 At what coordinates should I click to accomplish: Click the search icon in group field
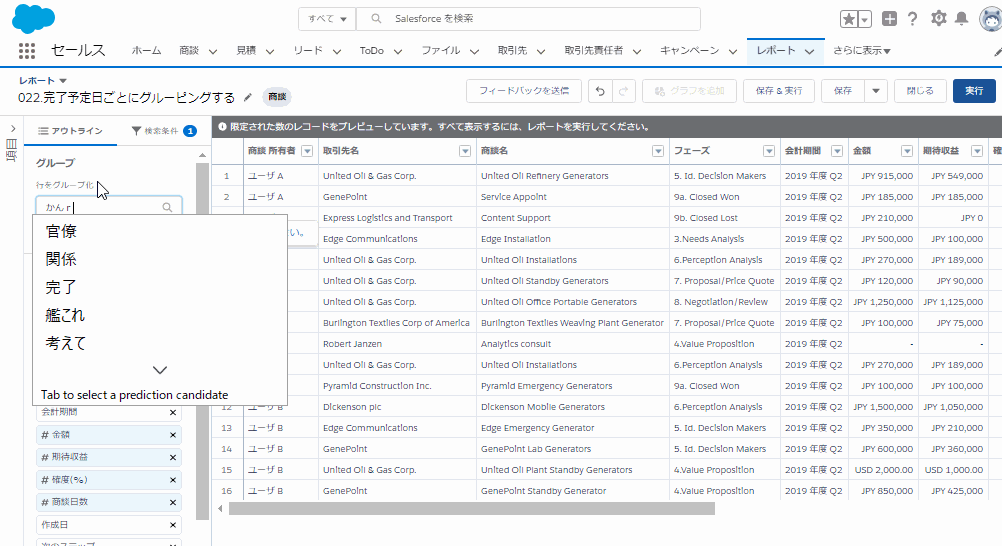[x=167, y=207]
